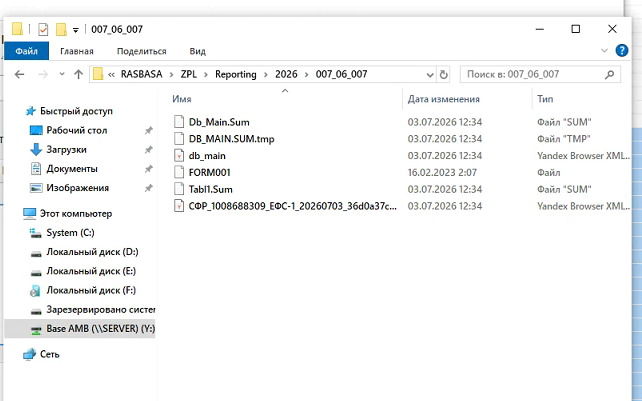Go up one folder level

tap(78, 74)
